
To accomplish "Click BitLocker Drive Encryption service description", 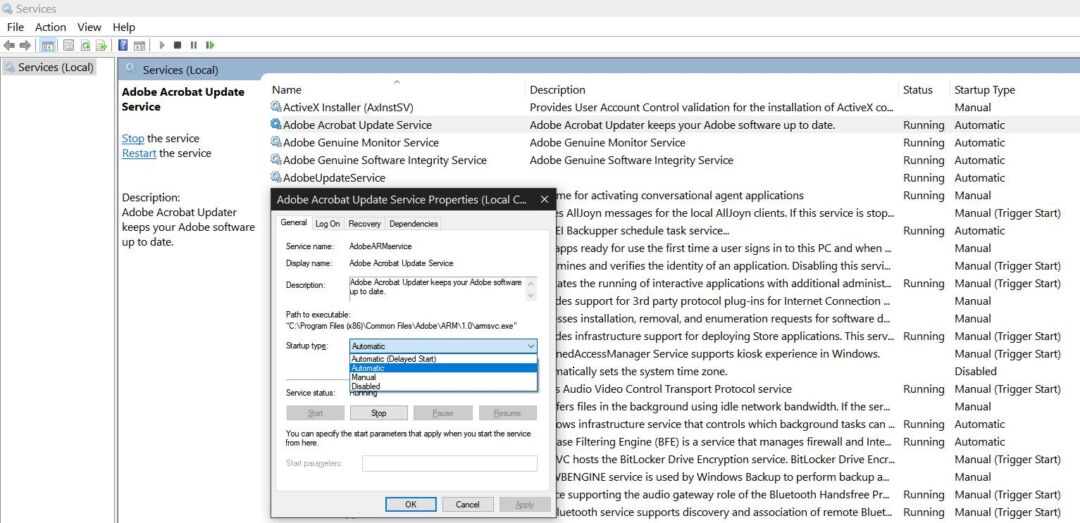I will (725, 459).
